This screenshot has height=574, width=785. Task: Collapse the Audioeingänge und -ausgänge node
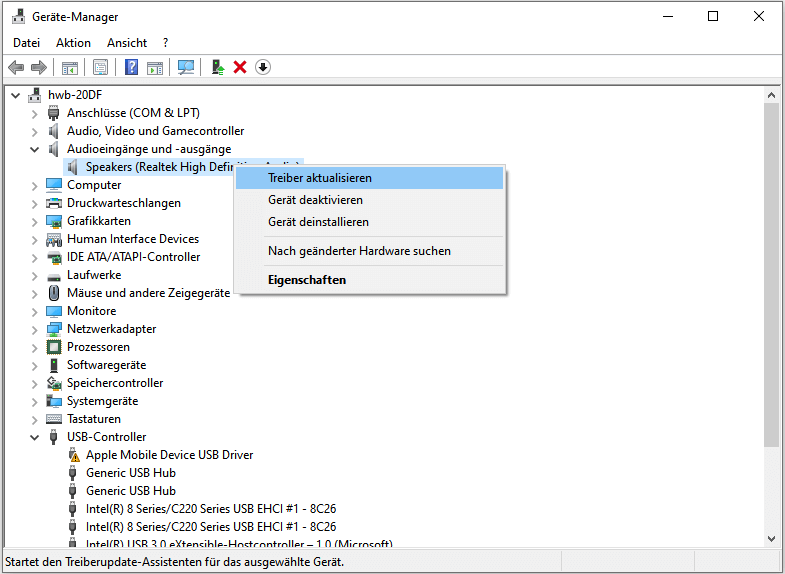(x=35, y=149)
